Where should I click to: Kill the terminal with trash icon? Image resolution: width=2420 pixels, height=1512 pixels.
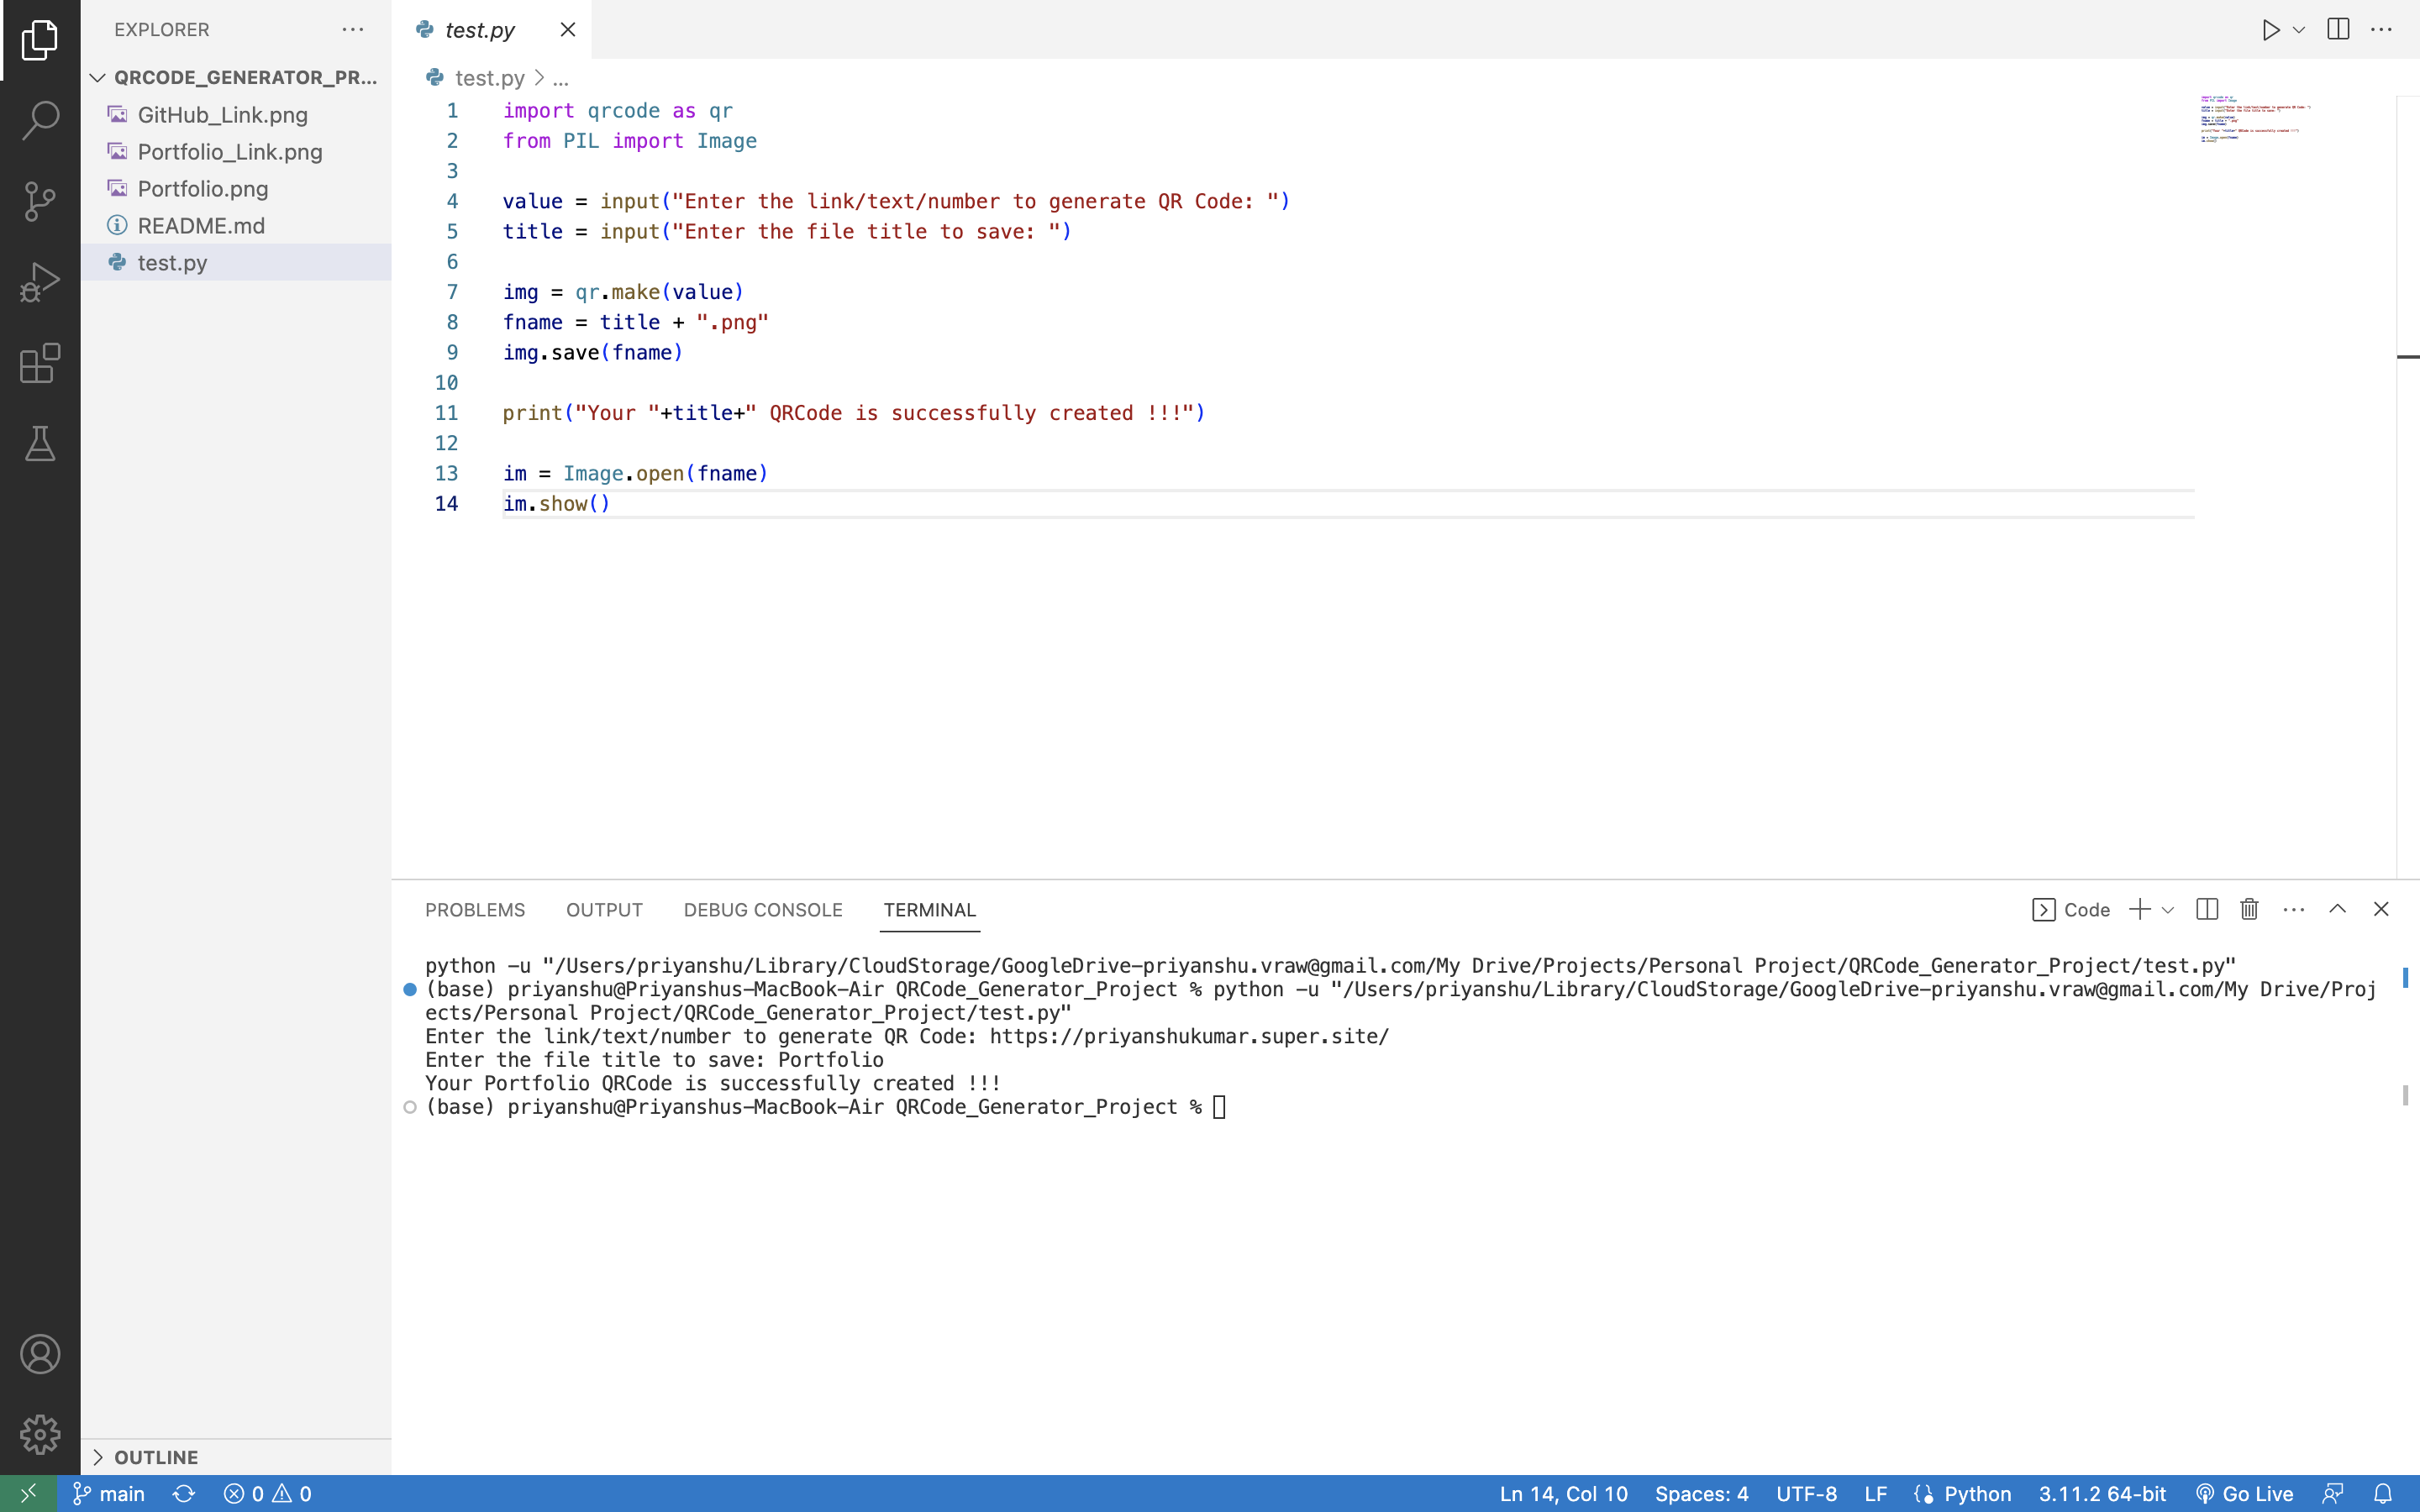2249,909
